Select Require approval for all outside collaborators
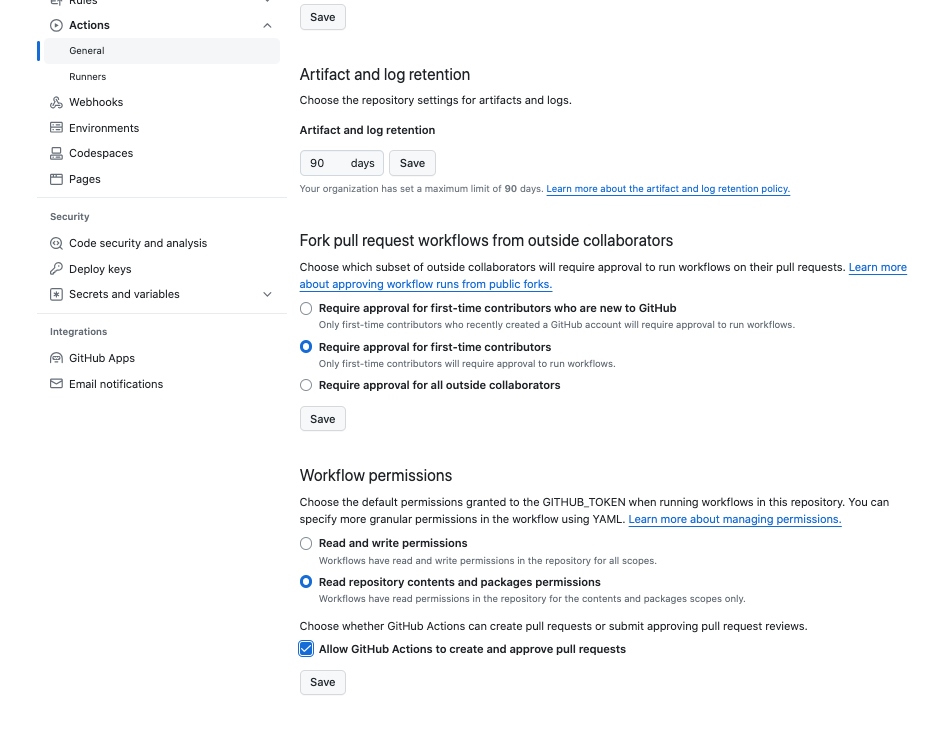The width and height of the screenshot is (942, 730). point(306,385)
